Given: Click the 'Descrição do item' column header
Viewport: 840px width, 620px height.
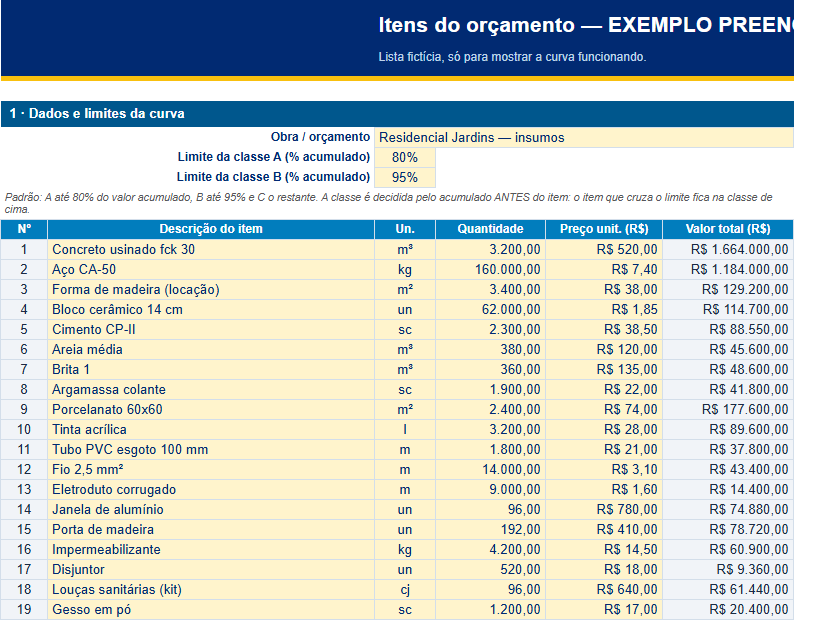Looking at the screenshot, I should 211,229.
